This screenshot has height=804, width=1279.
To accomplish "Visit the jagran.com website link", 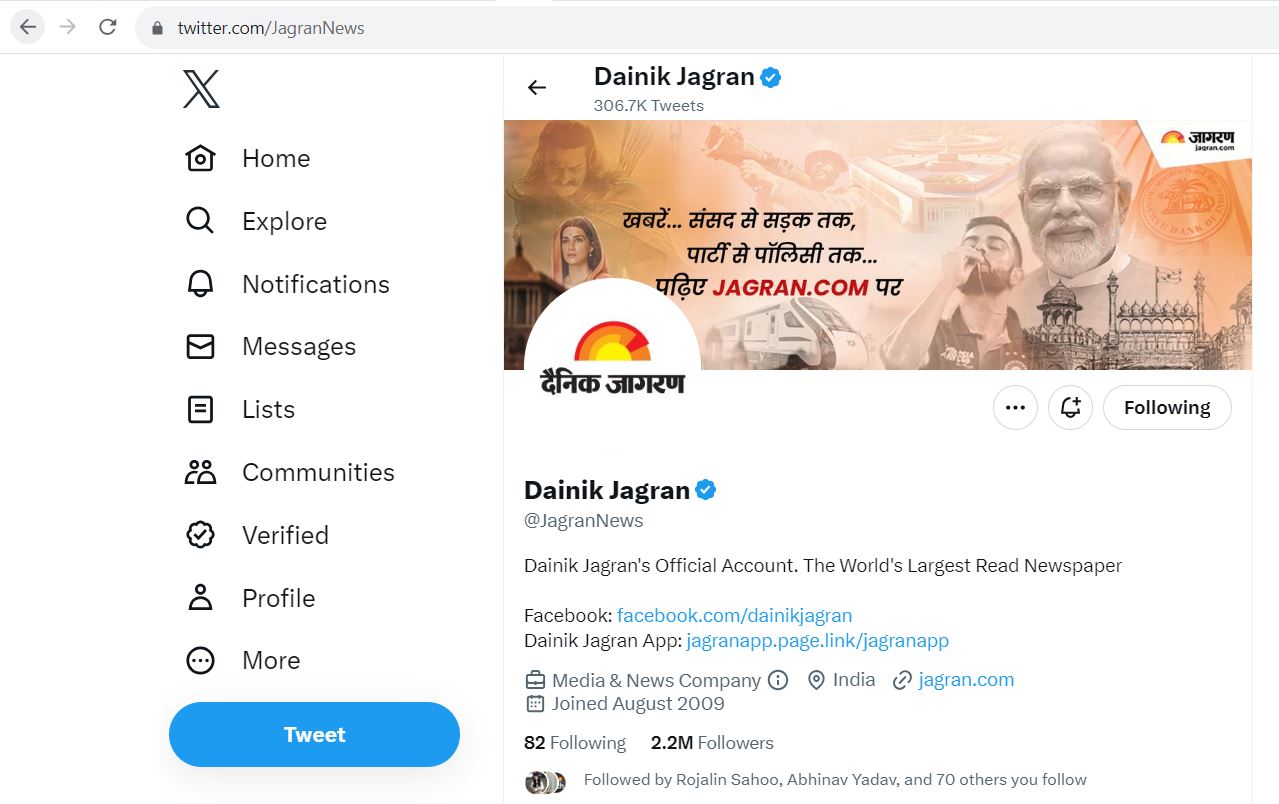I will click(965, 679).
